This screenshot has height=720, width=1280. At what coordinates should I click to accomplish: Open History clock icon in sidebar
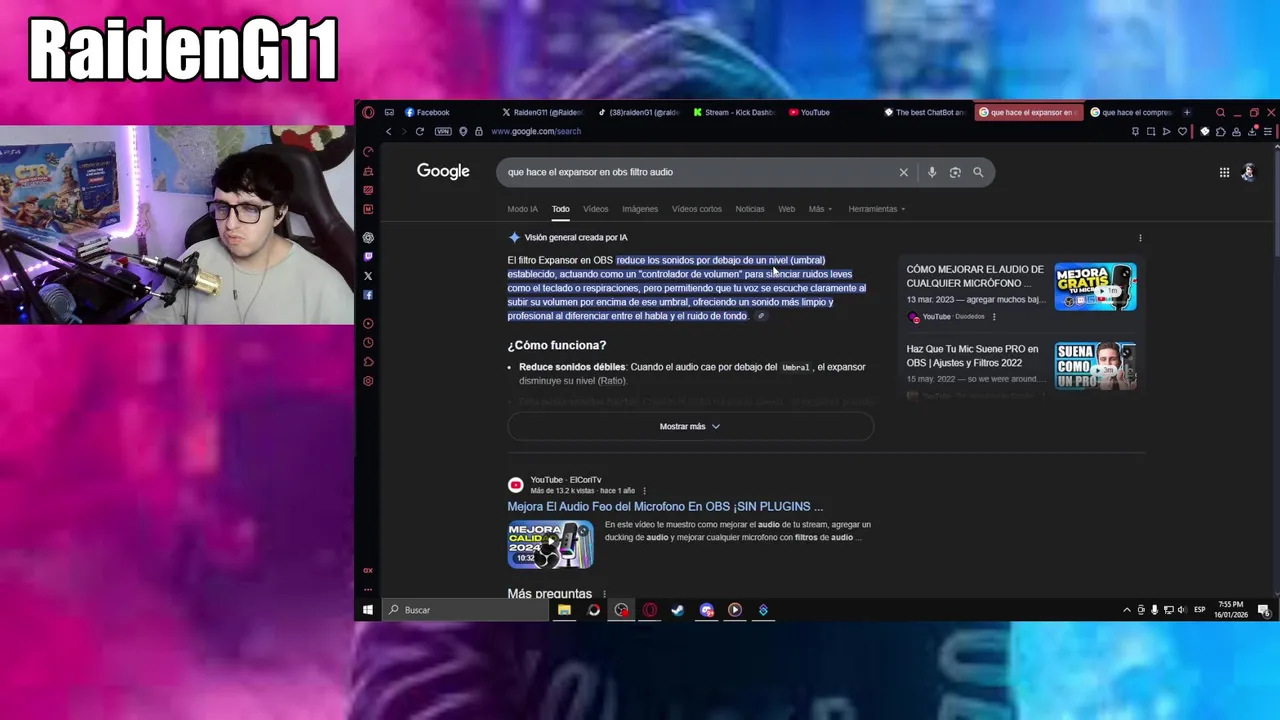tap(368, 343)
